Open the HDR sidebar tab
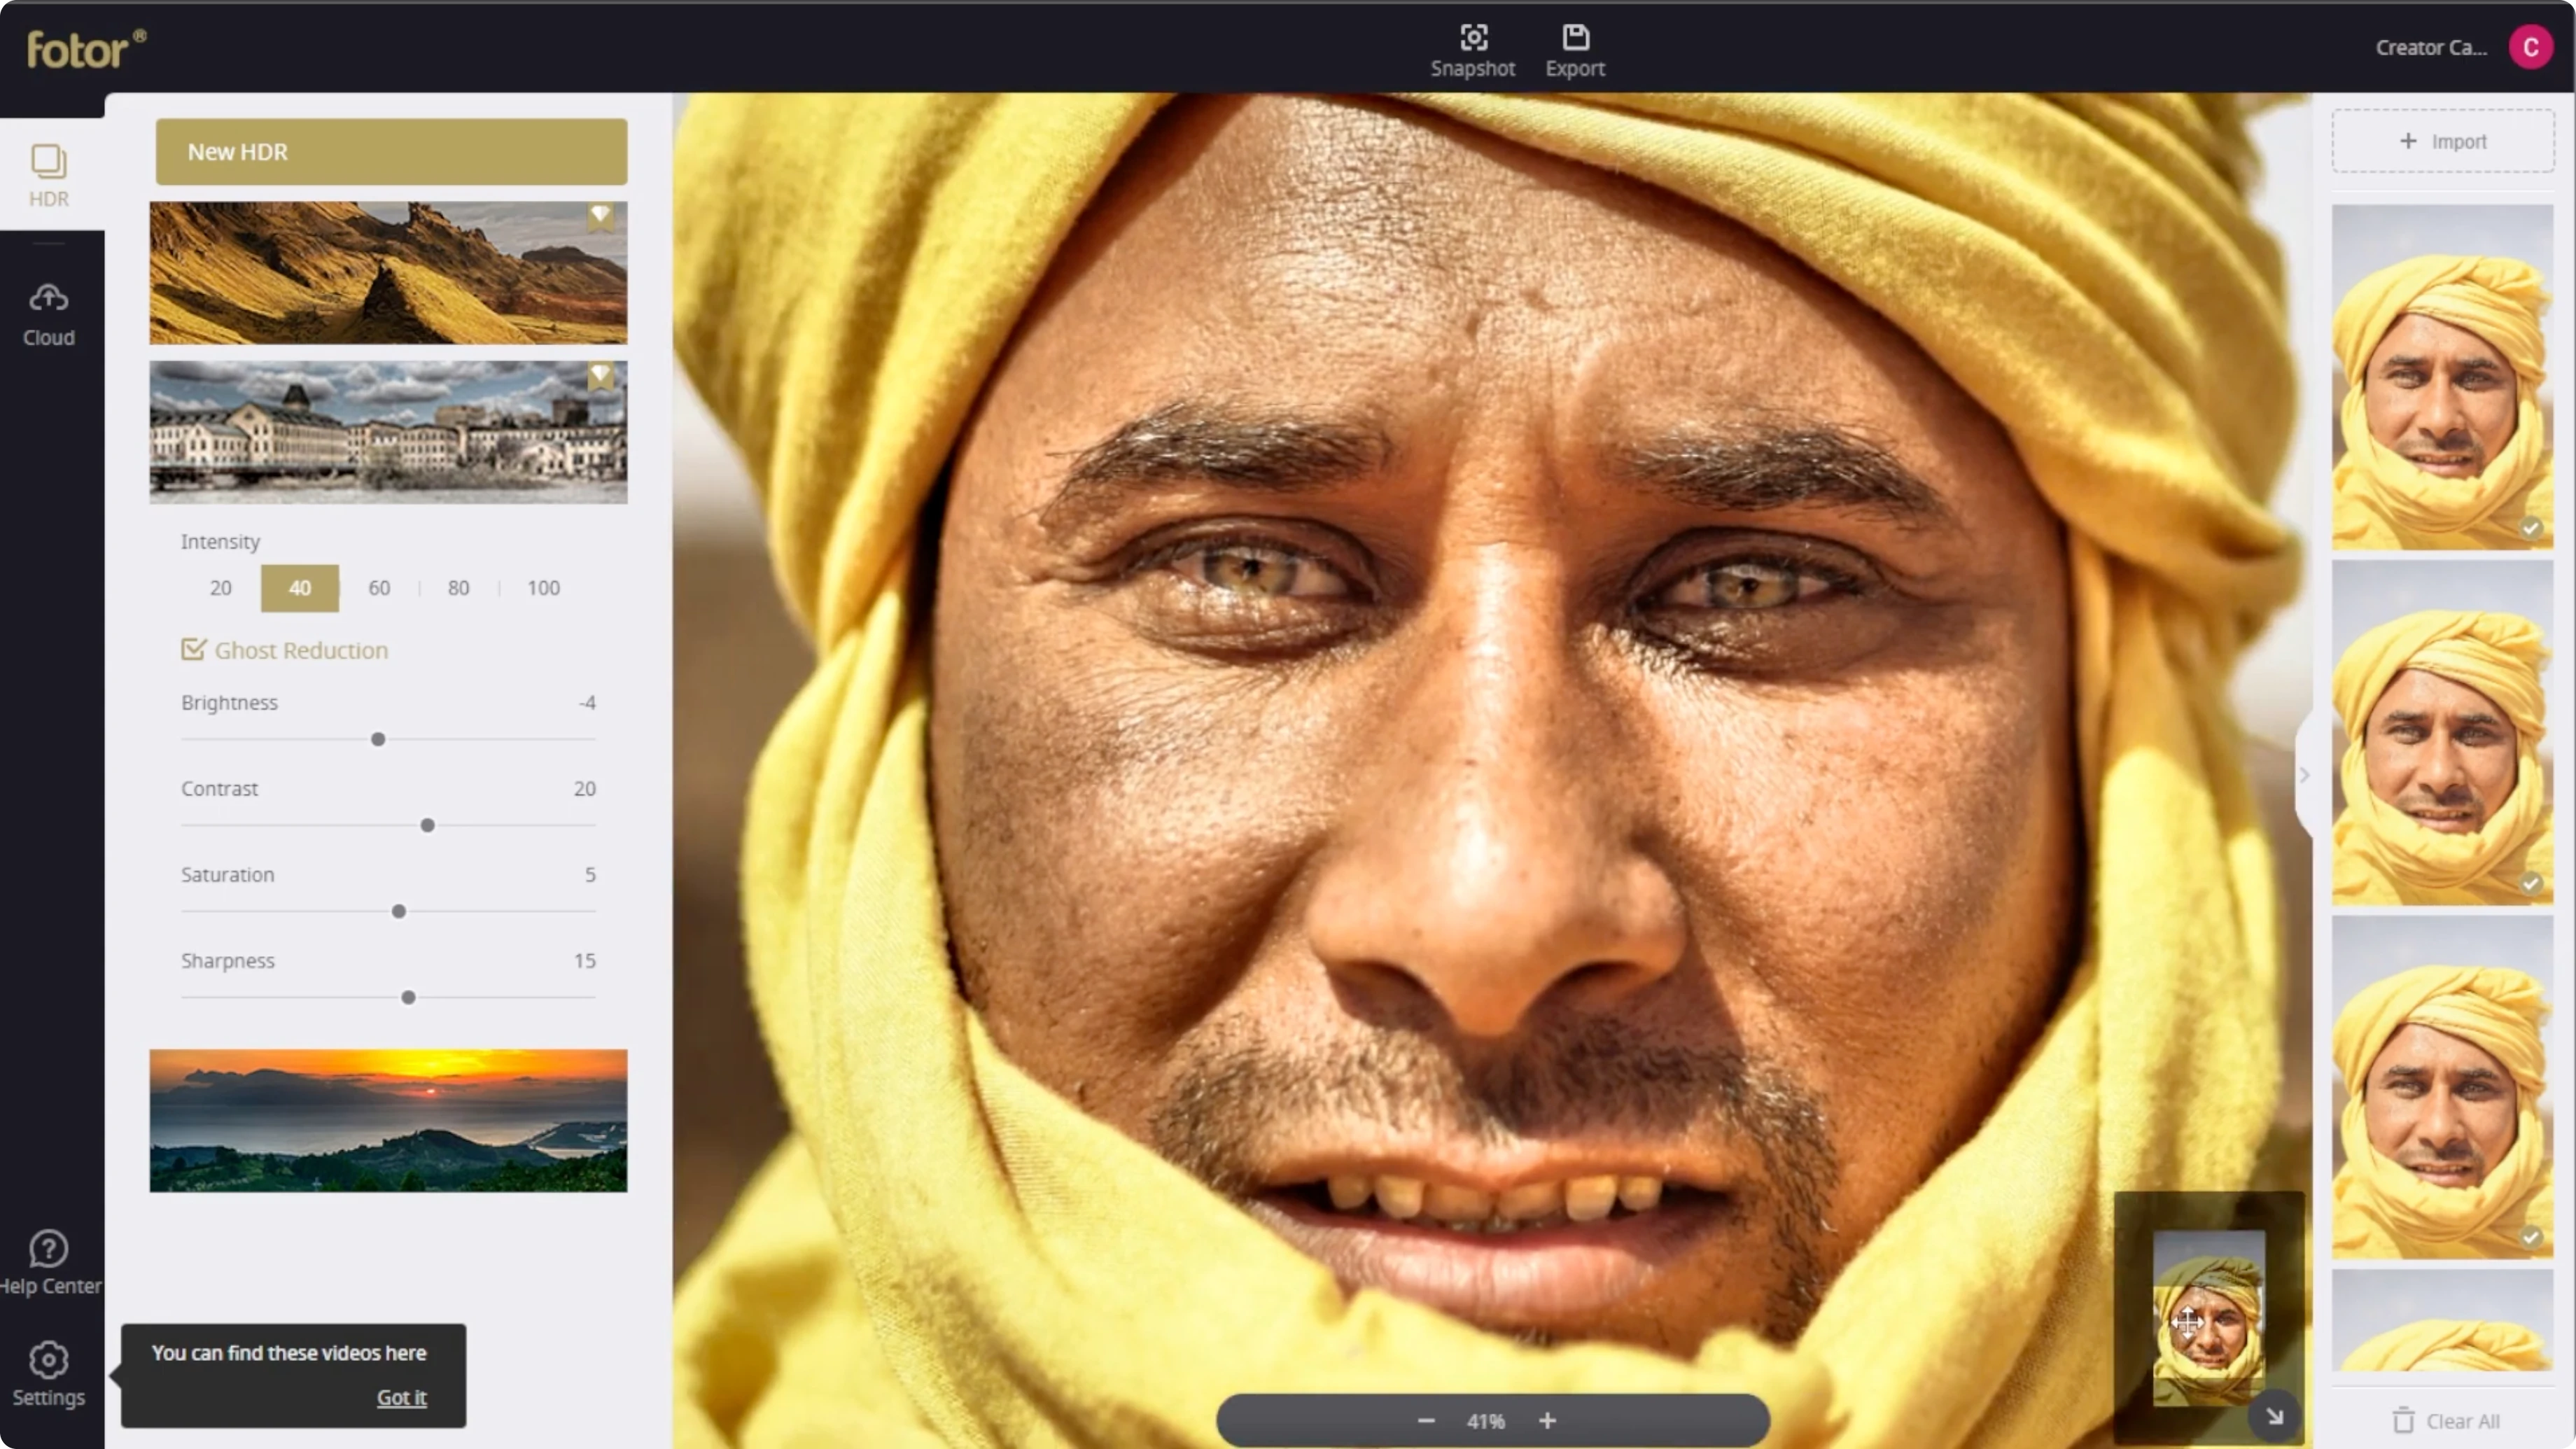This screenshot has width=2576, height=1449. tap(48, 175)
